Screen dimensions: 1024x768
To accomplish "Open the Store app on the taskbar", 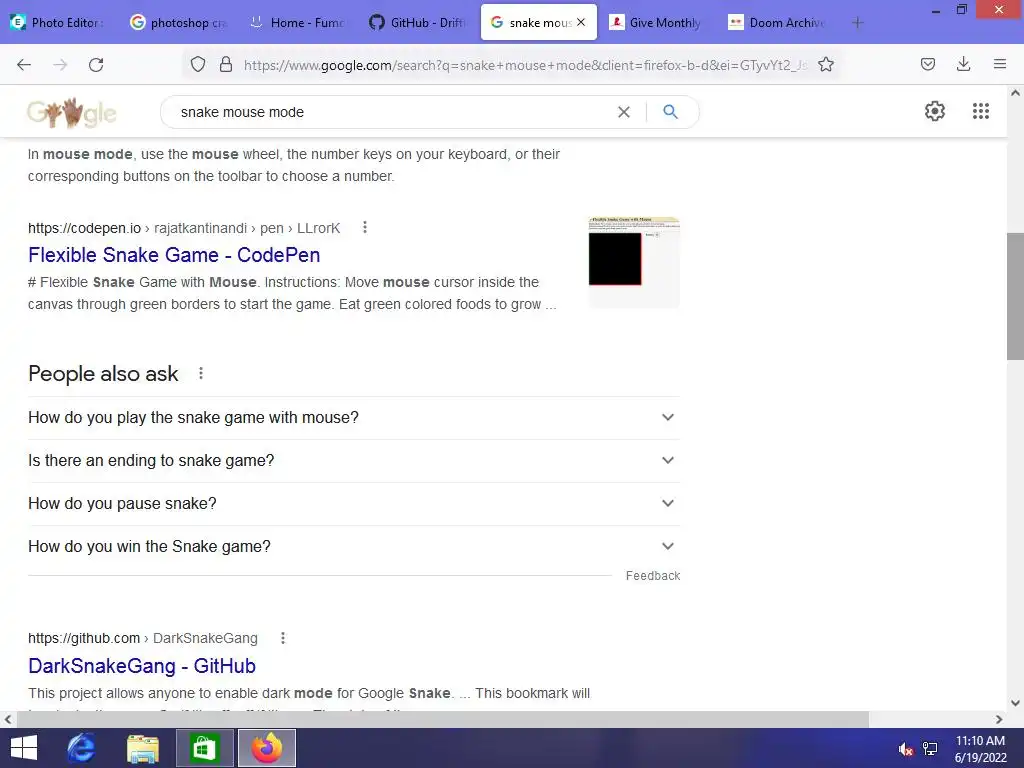I will coord(204,748).
